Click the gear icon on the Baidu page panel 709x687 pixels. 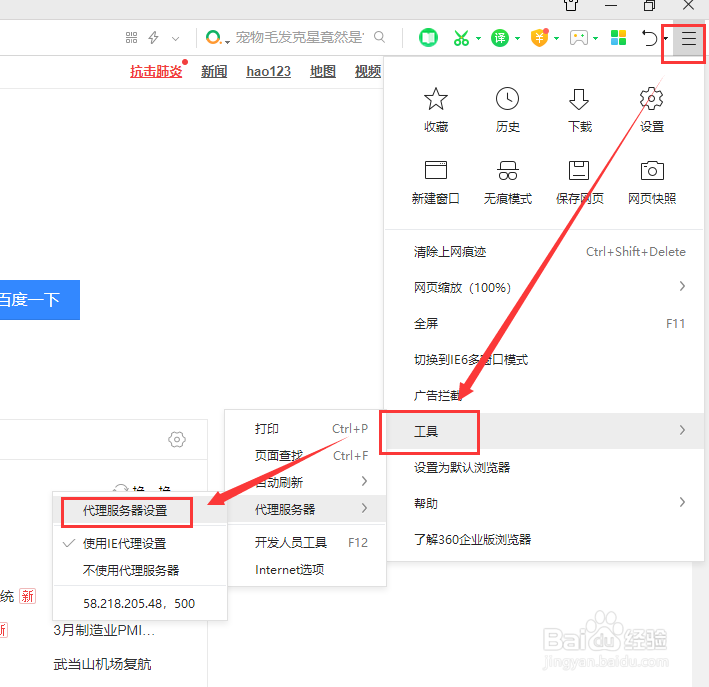pos(177,439)
